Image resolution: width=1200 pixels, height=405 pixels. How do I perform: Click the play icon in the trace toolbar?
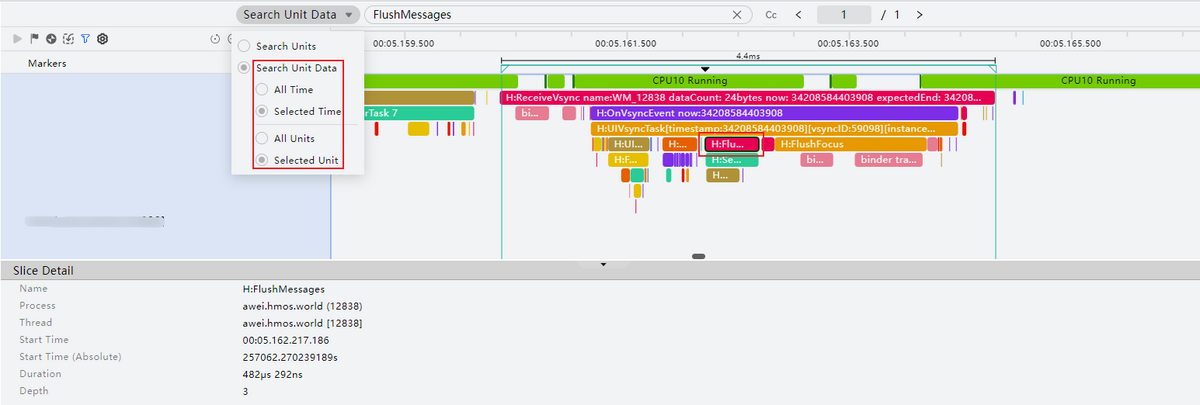pos(17,39)
